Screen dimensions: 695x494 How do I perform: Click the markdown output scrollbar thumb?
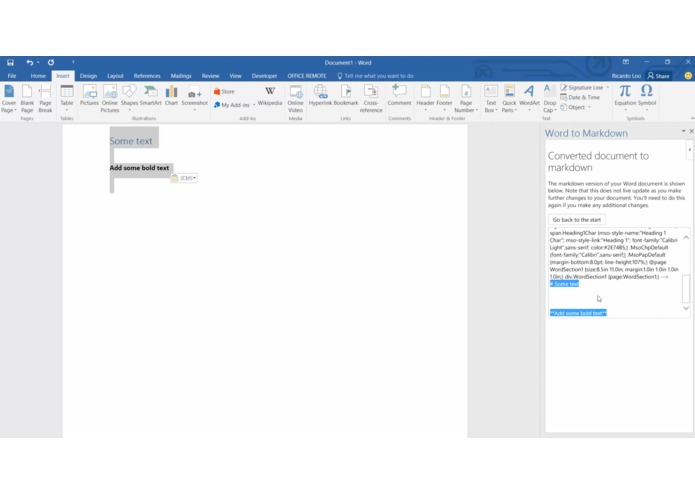click(686, 289)
